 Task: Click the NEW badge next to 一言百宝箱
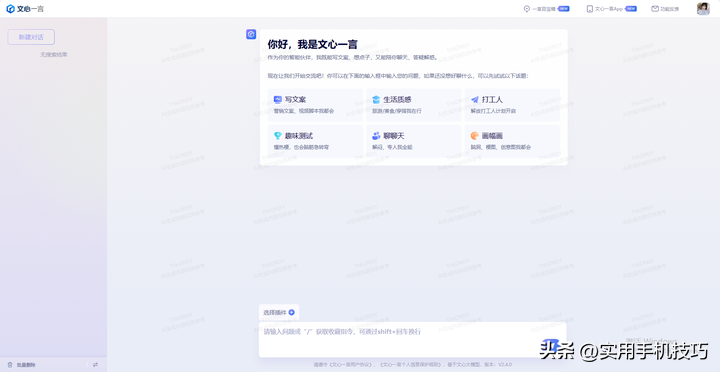563,9
